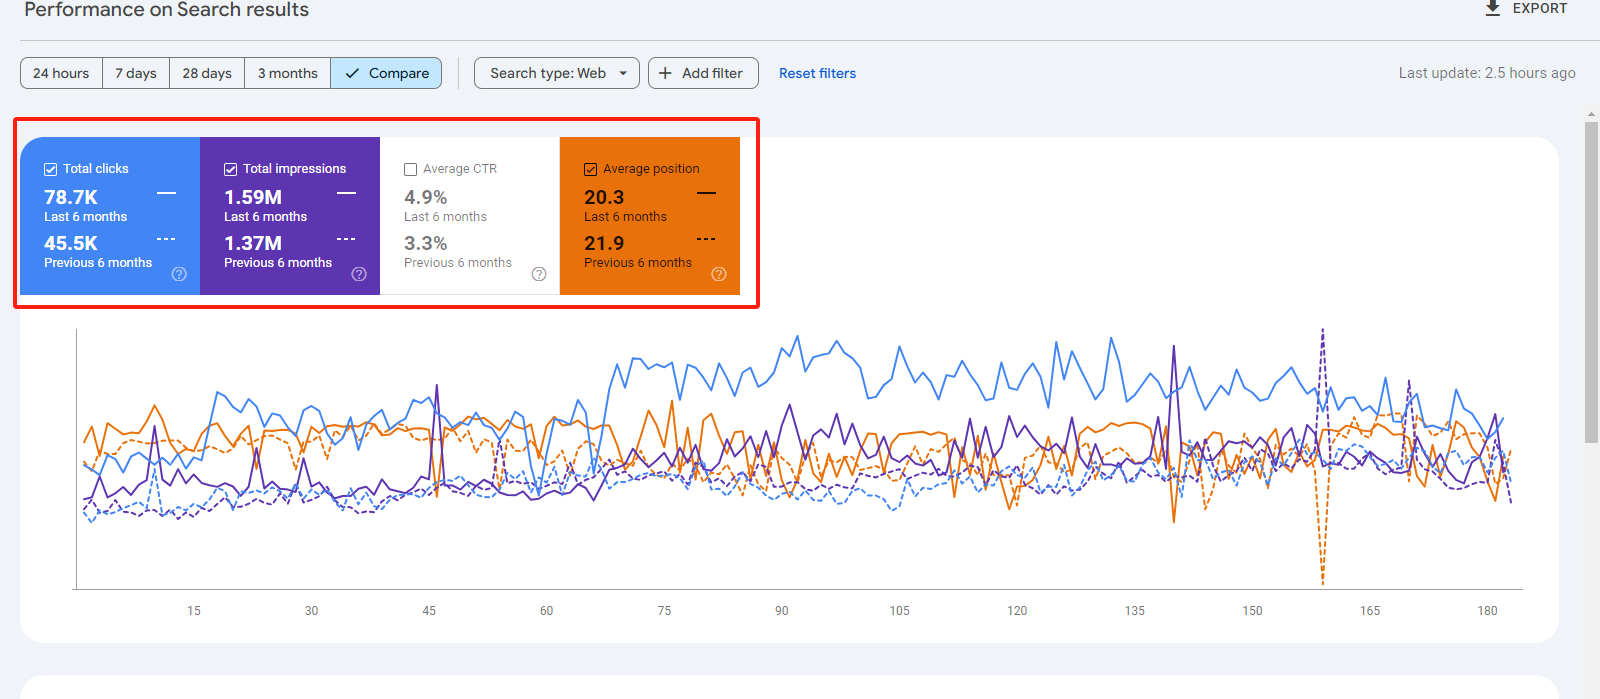Select the 3 months date range
The height and width of the screenshot is (699, 1600).
coord(288,73)
